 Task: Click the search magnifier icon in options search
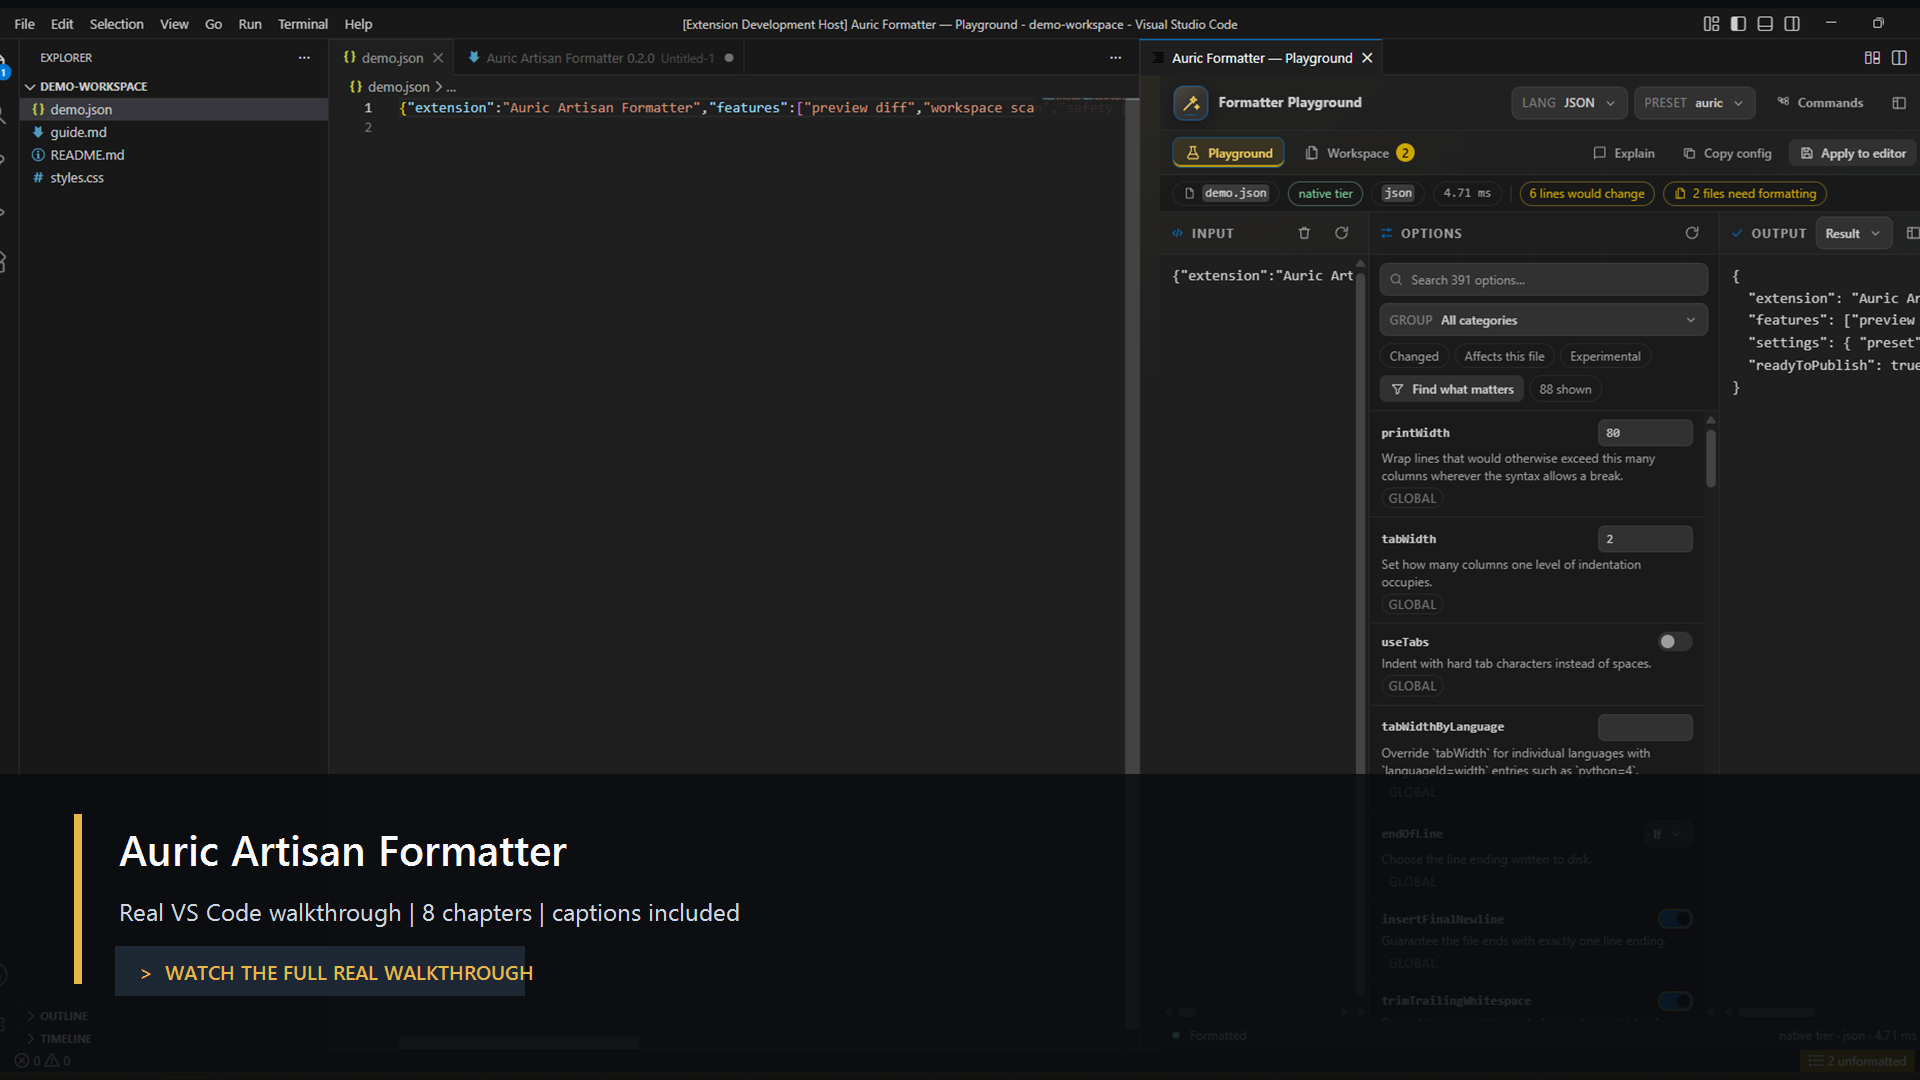click(x=1396, y=280)
